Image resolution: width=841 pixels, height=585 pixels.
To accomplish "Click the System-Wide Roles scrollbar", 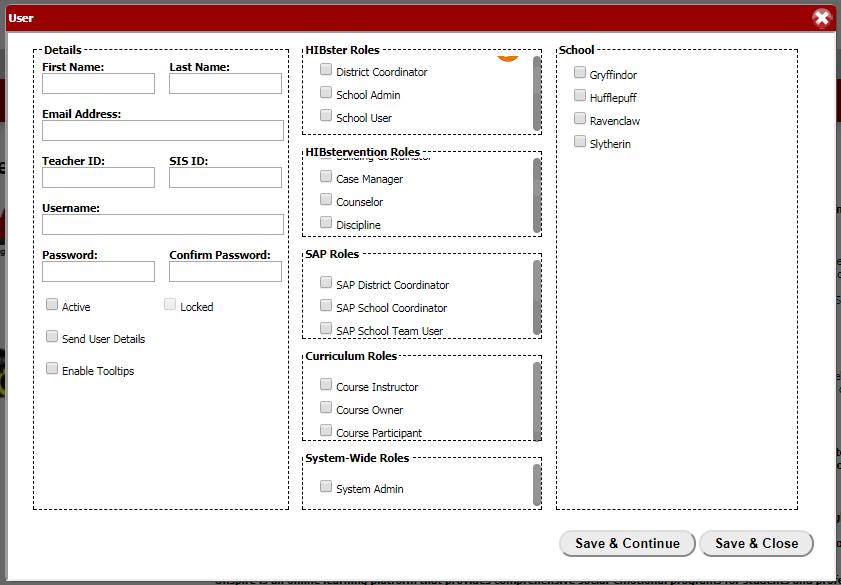I will [x=537, y=485].
